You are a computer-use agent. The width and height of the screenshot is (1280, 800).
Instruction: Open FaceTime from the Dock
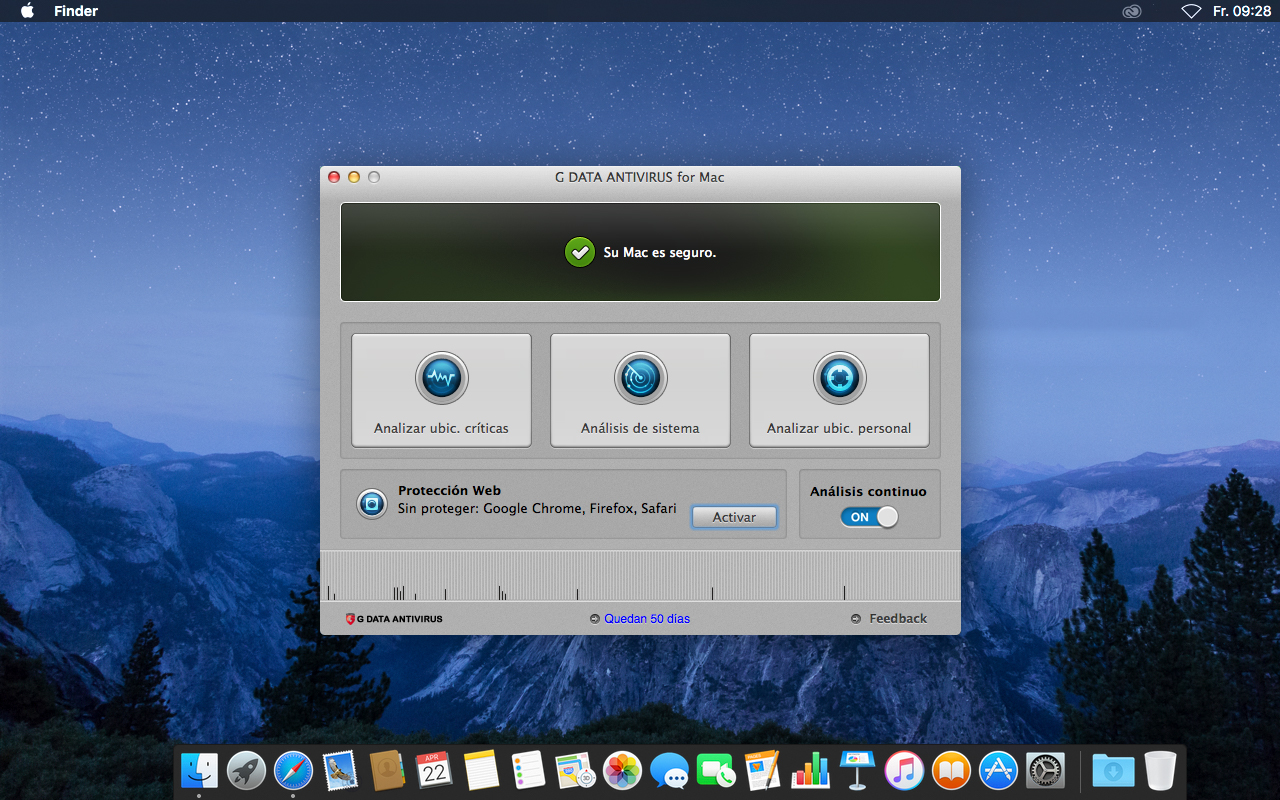[x=716, y=770]
